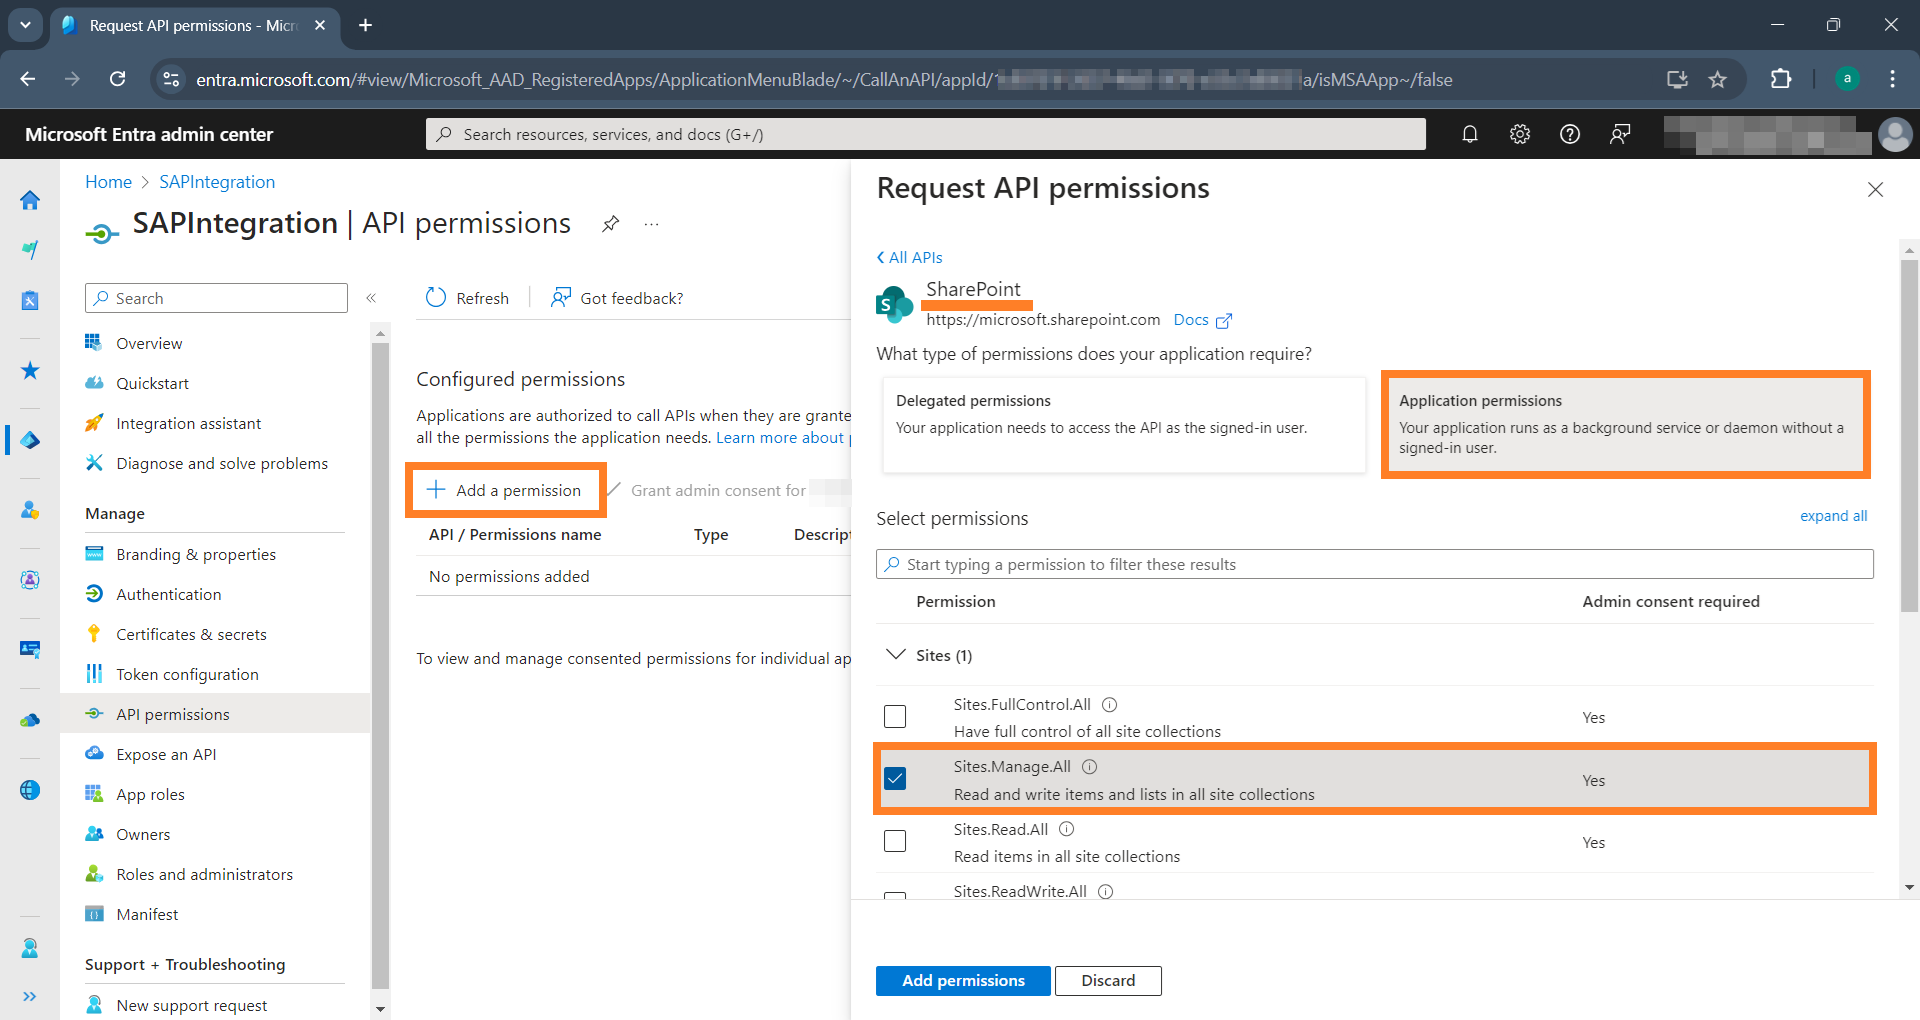Collapse the Sites (1) group

(896, 655)
